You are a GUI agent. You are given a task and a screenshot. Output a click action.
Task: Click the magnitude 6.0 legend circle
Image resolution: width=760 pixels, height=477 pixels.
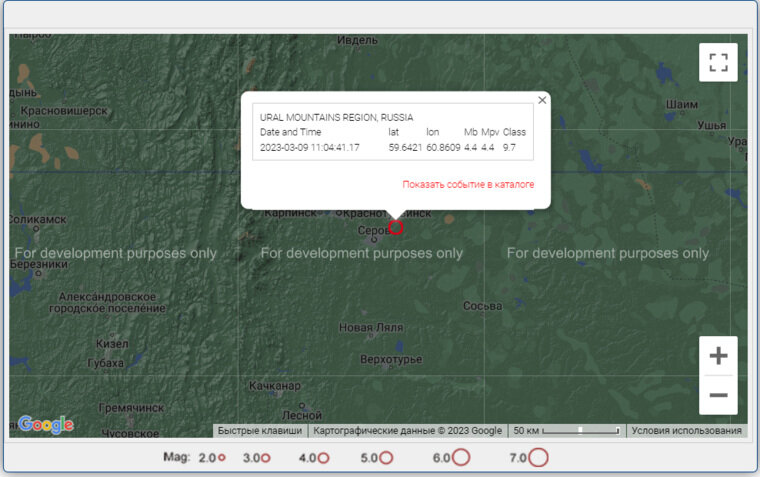(x=461, y=457)
